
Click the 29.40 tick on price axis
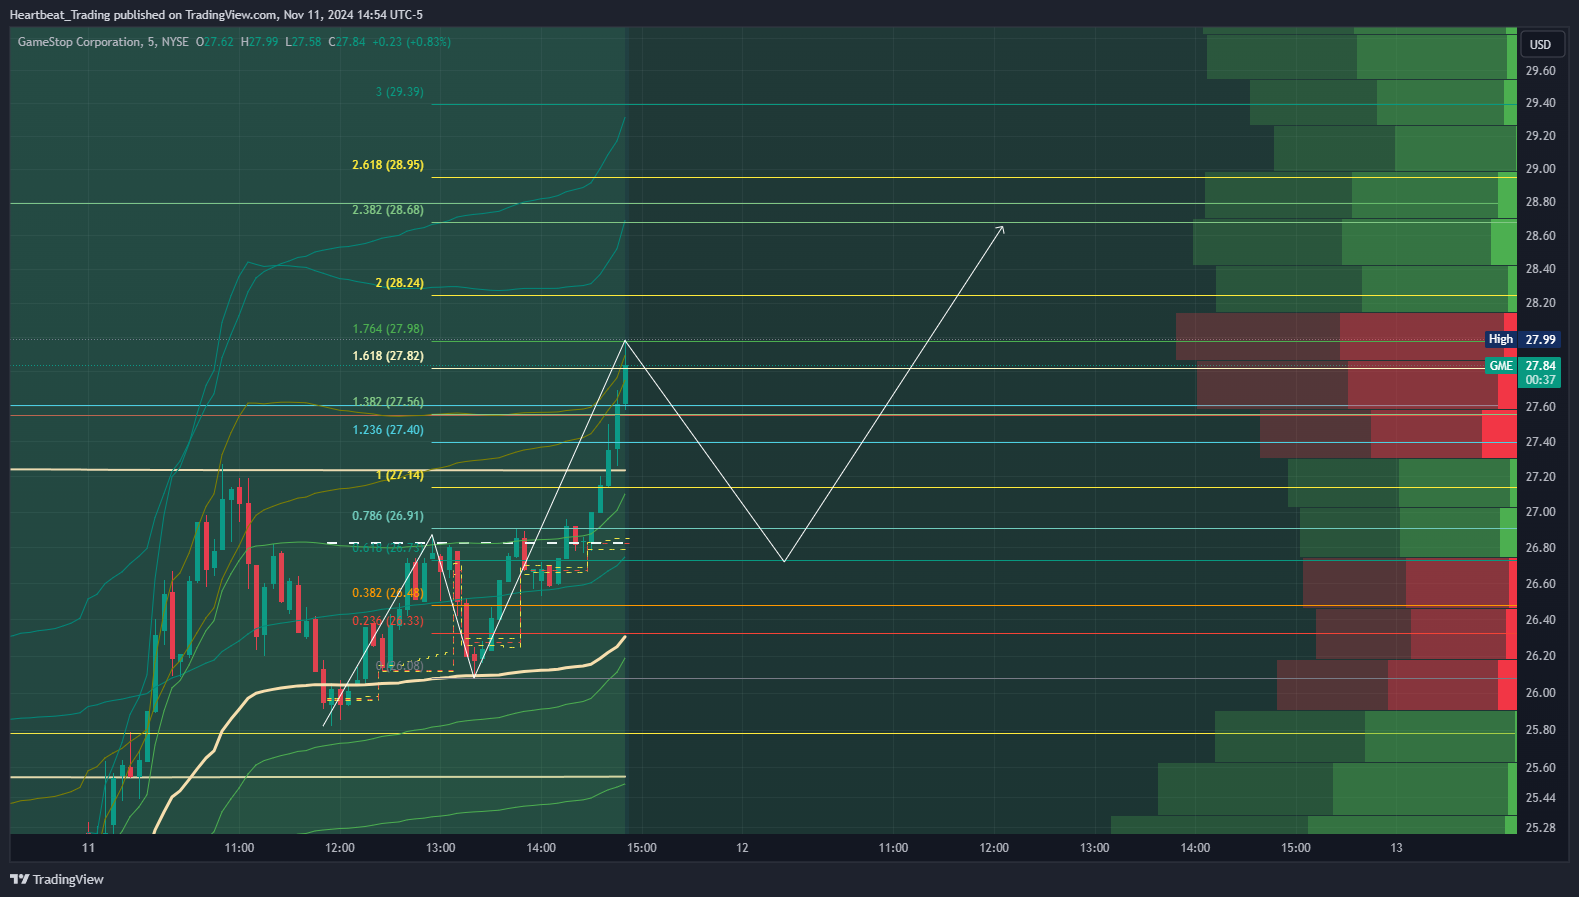tap(1540, 103)
